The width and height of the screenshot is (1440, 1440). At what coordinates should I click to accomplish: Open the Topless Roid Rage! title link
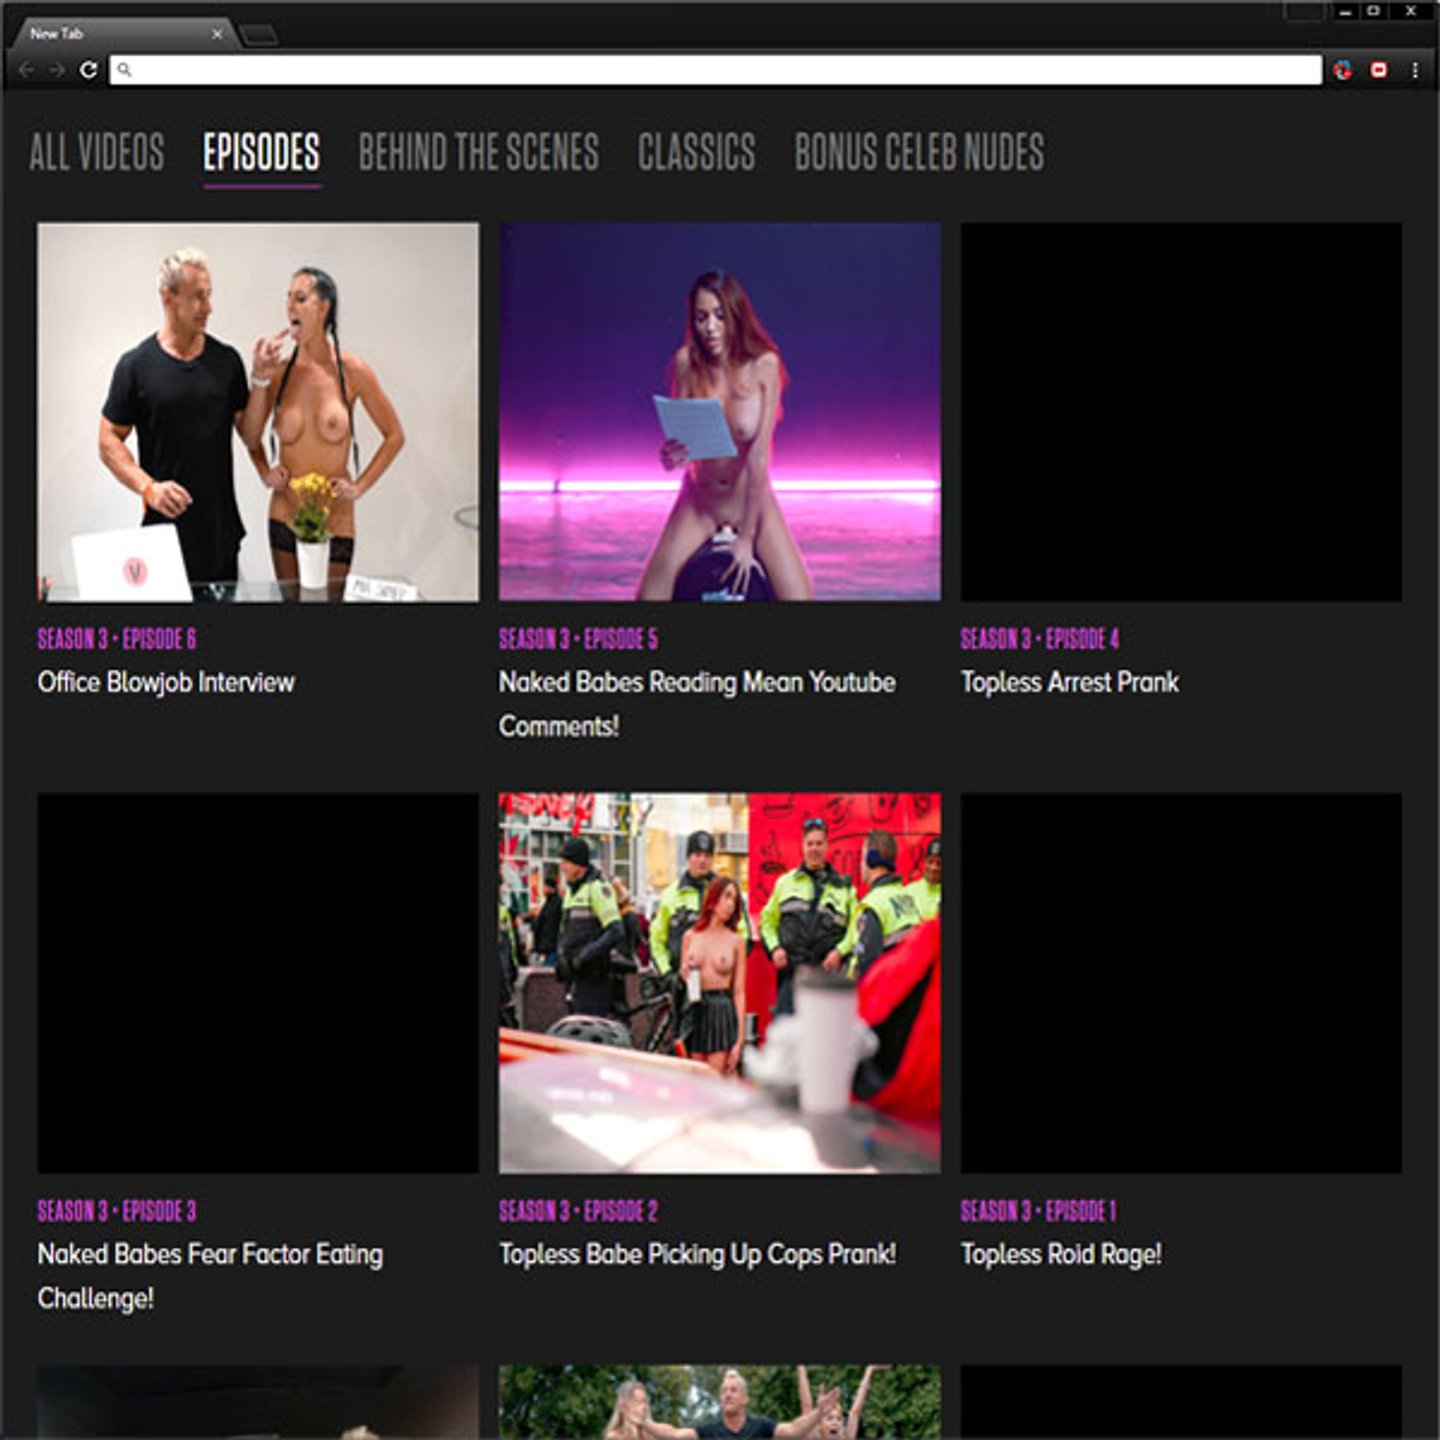click(1061, 1254)
